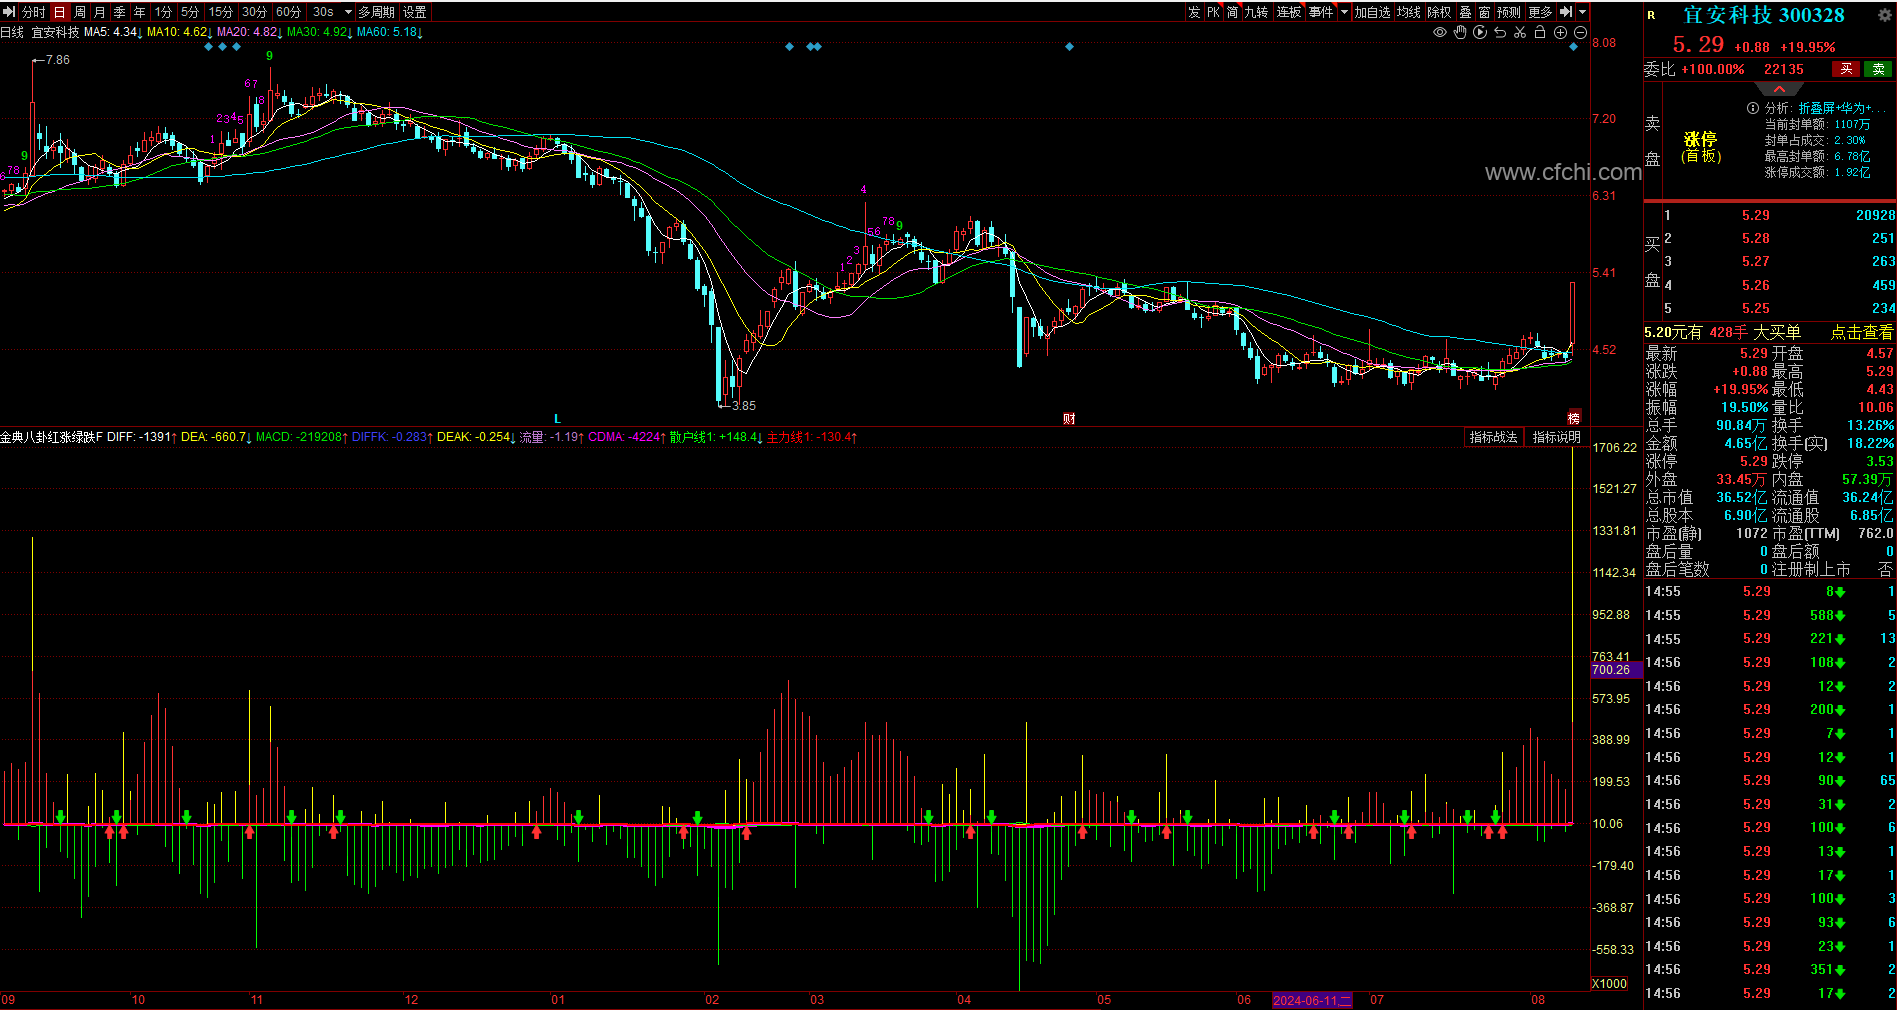Screen dimensions: 1897x1010
Task: Click the 金典八卦红涨绿跌F indicator name
Action: point(52,437)
